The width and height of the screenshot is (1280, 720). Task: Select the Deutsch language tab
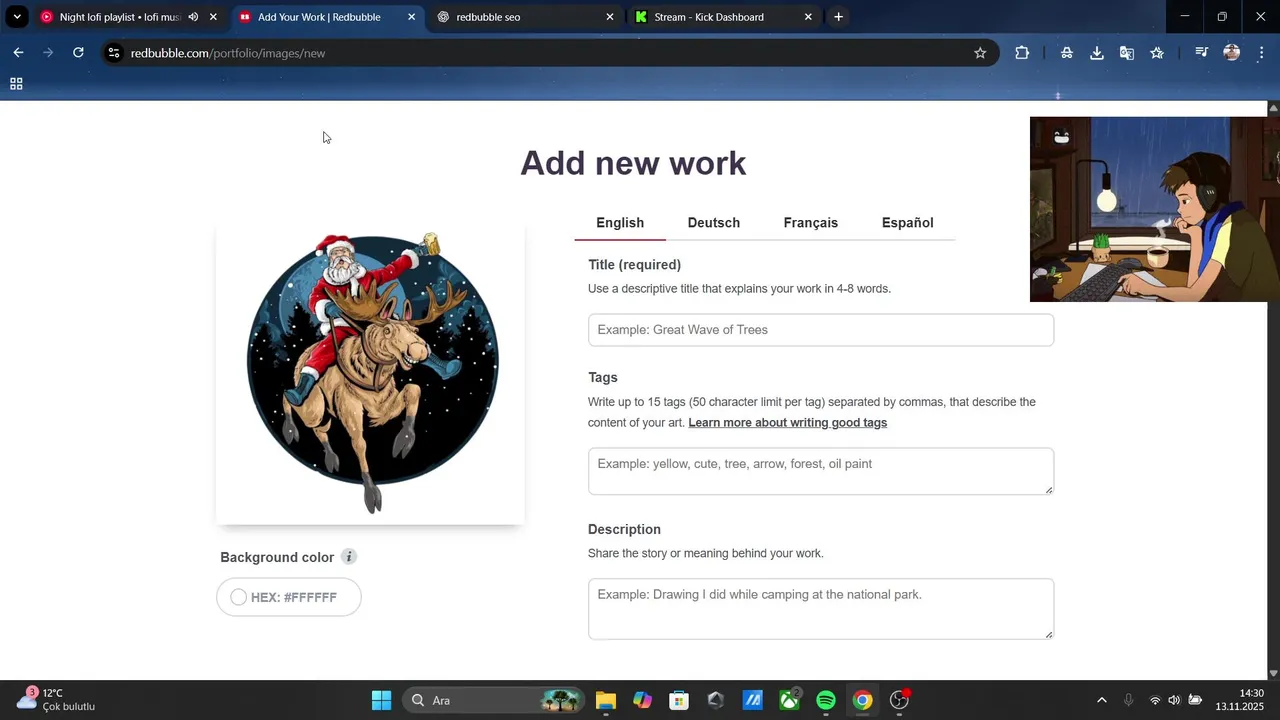click(714, 223)
